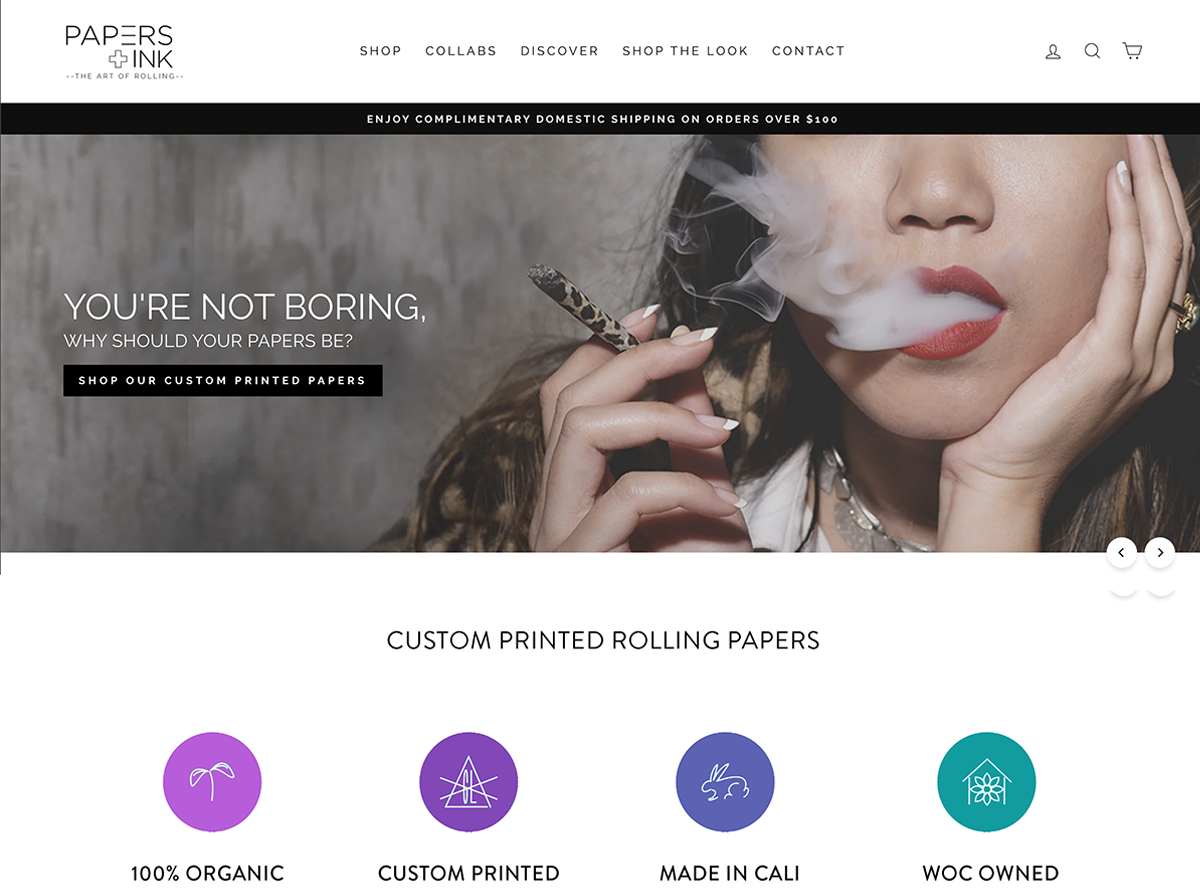Click the 100% Organic label
This screenshot has width=1200, height=895.
[x=208, y=873]
